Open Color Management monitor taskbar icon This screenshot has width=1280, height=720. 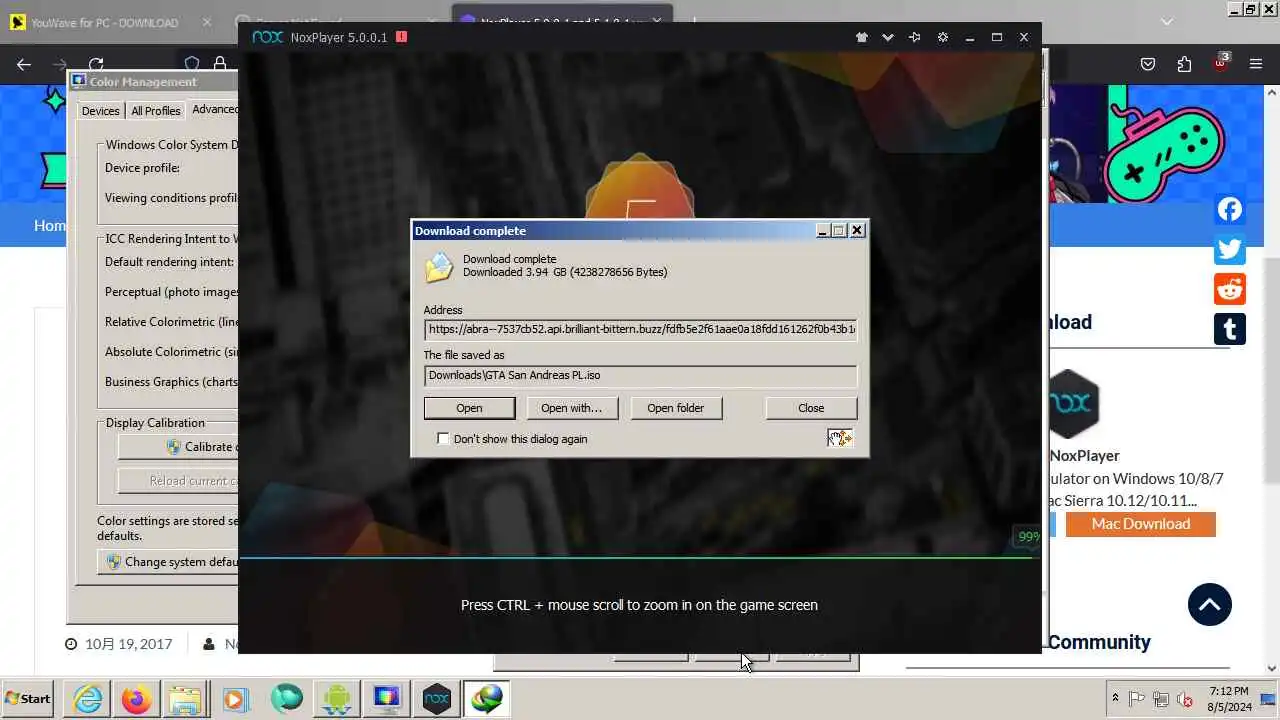click(386, 699)
